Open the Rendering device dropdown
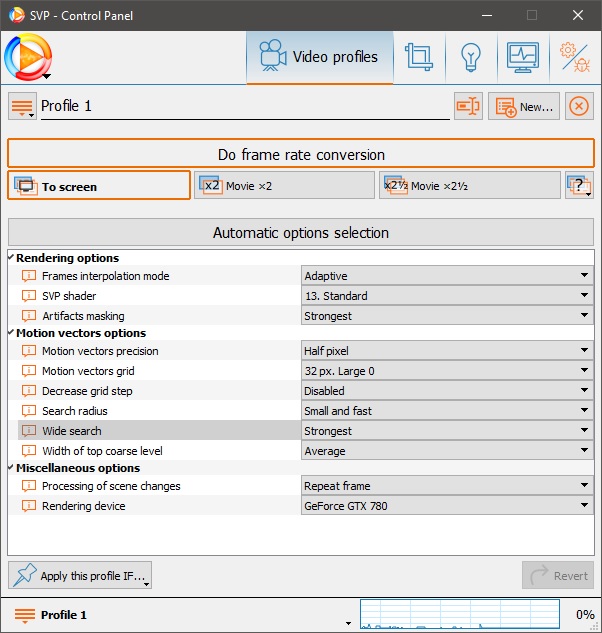Image resolution: width=602 pixels, height=633 pixels. pyautogui.click(x=446, y=506)
